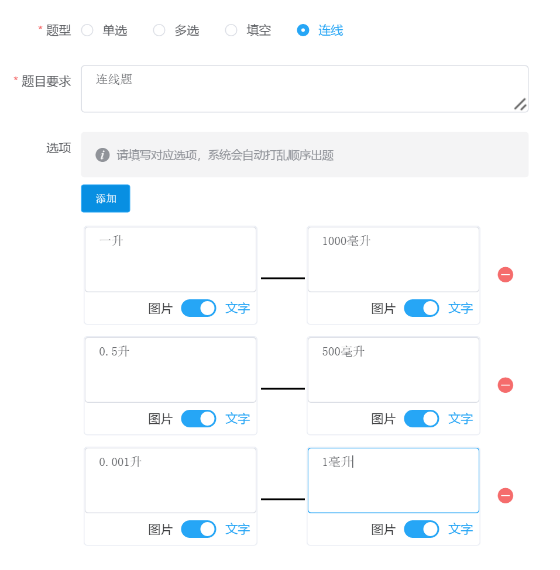
Task: Click the blue 添加 button
Action: pyautogui.click(x=105, y=198)
